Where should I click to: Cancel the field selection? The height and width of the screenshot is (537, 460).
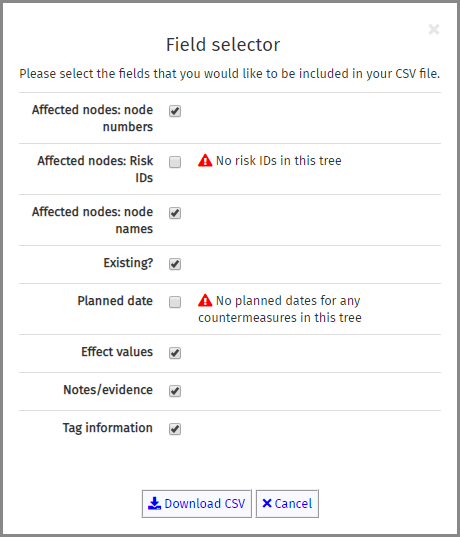(287, 503)
